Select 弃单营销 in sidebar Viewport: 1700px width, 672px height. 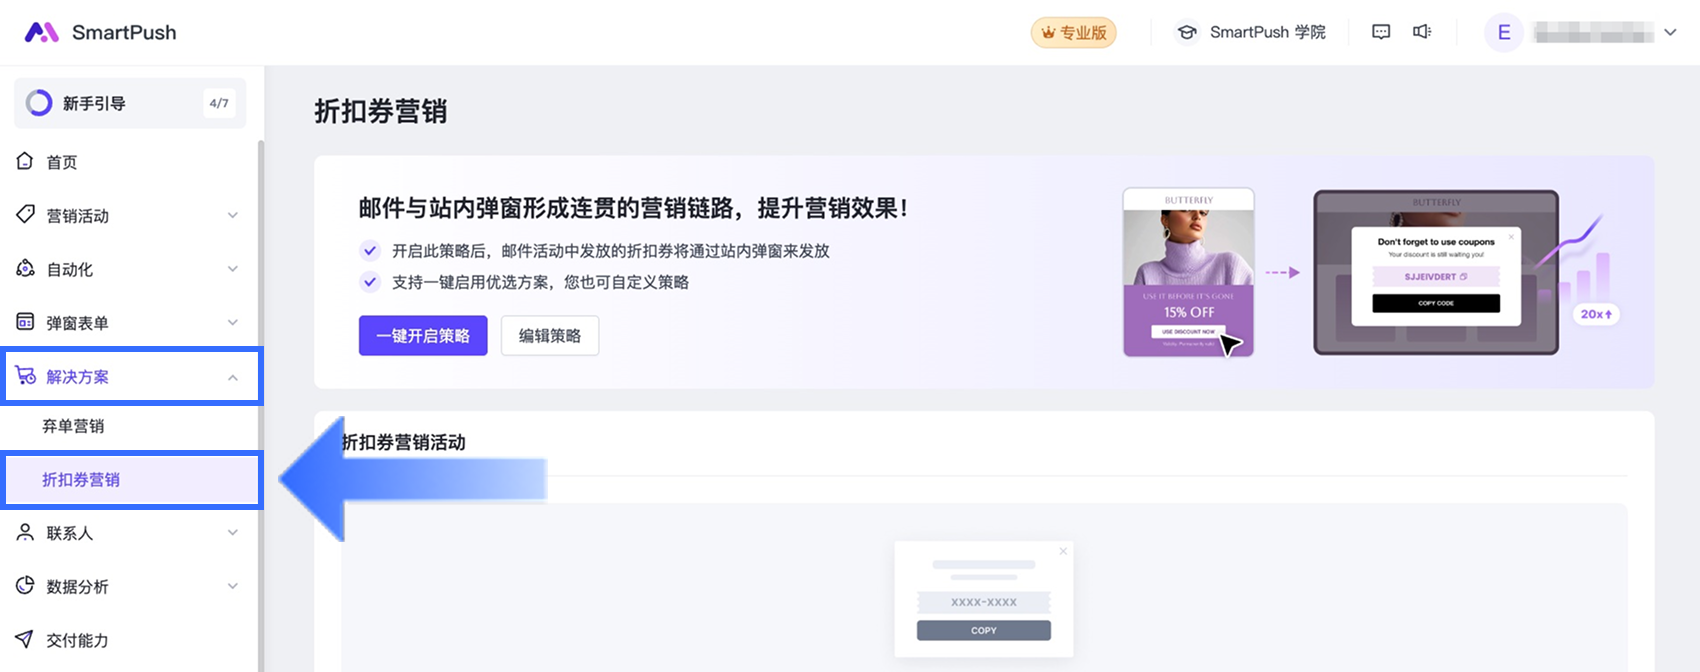point(73,426)
